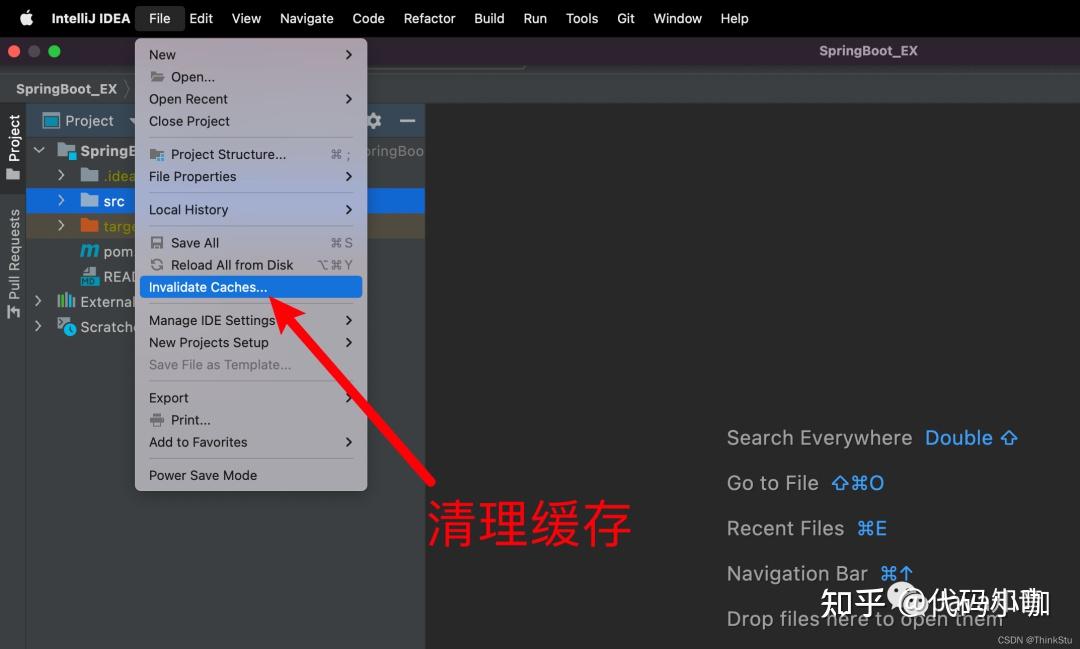The width and height of the screenshot is (1080, 649).
Task: Expand File Properties submenu arrow
Action: point(349,176)
